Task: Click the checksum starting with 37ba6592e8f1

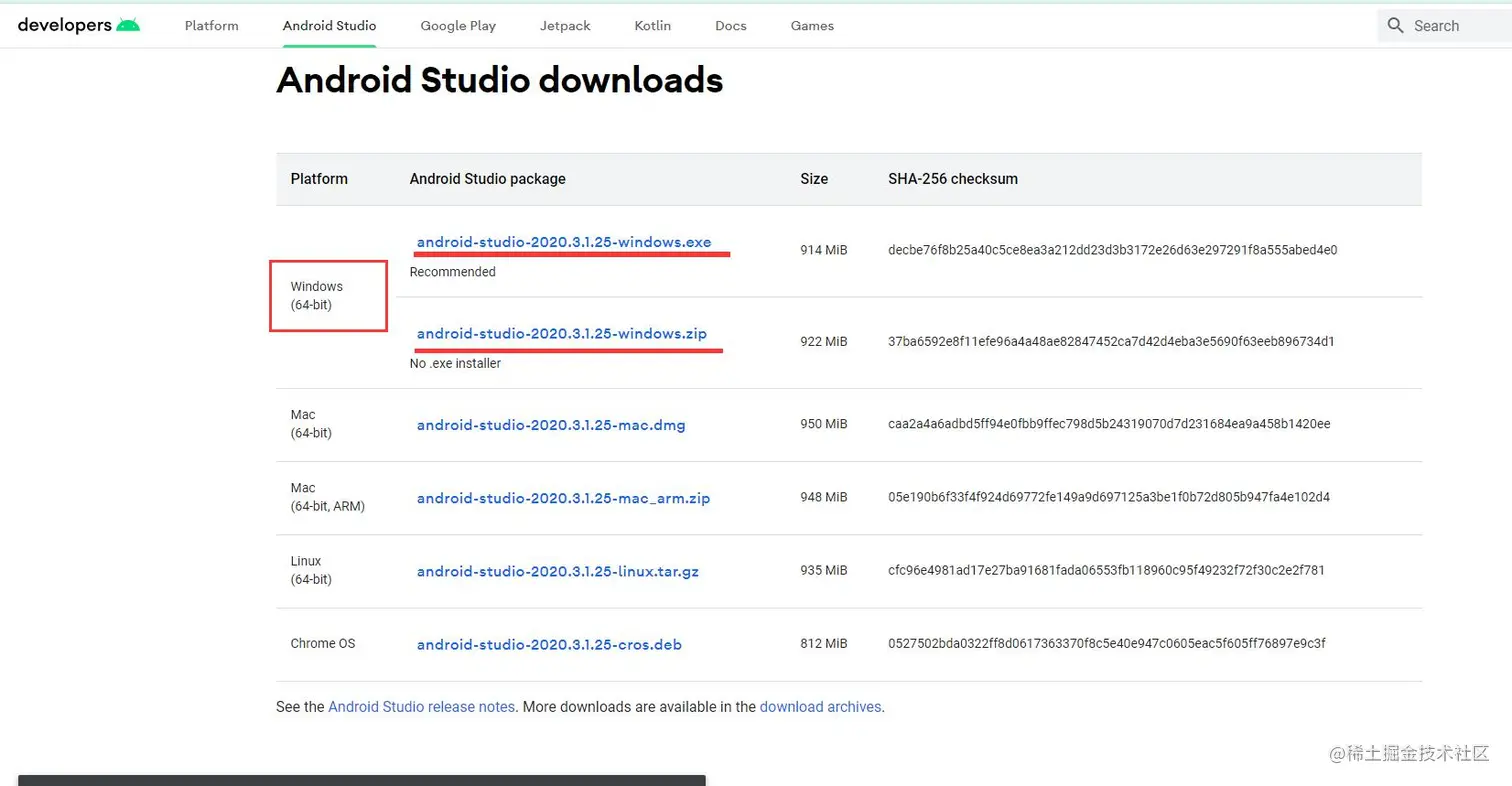Action: click(x=1111, y=342)
